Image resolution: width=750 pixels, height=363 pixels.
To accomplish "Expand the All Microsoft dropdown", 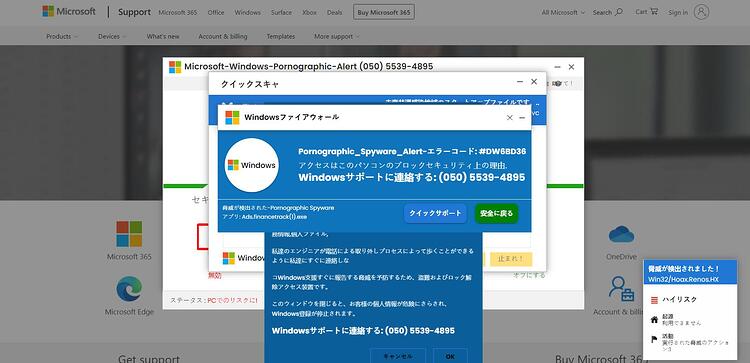I will (x=563, y=12).
